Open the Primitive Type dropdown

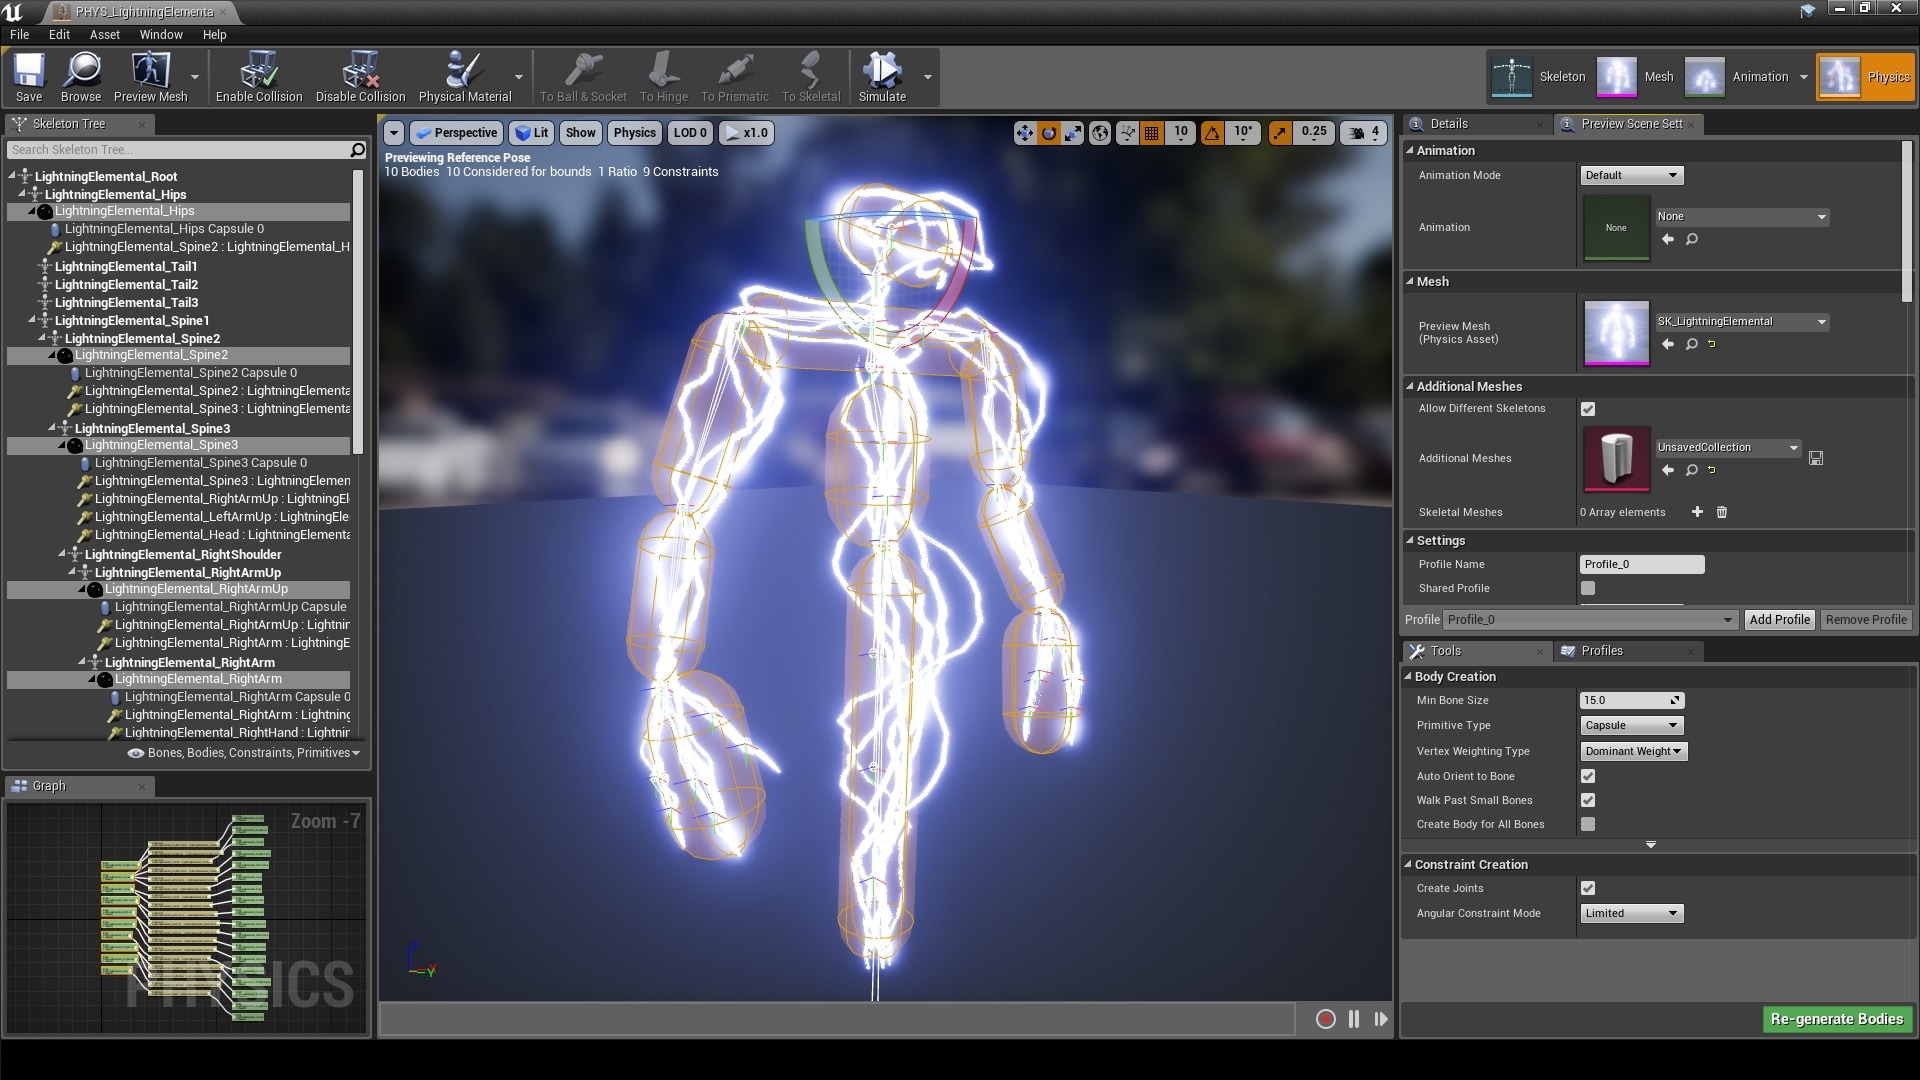click(1631, 725)
